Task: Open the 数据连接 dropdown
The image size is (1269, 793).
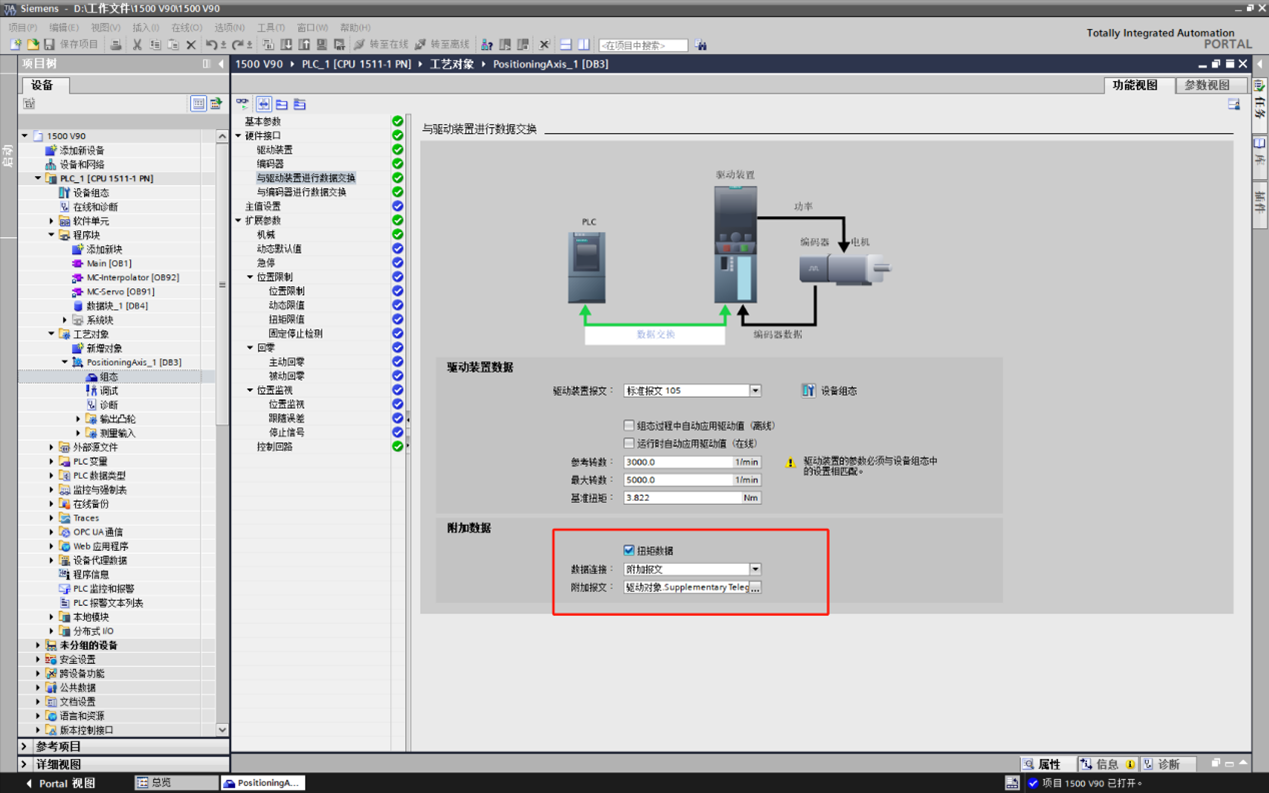Action: [755, 569]
